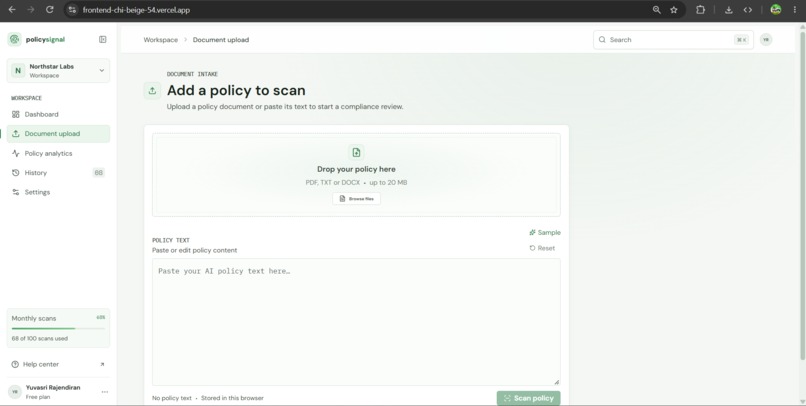806x406 pixels.
Task: Click the '68 of 100 scans used' text
Action: tap(40, 339)
